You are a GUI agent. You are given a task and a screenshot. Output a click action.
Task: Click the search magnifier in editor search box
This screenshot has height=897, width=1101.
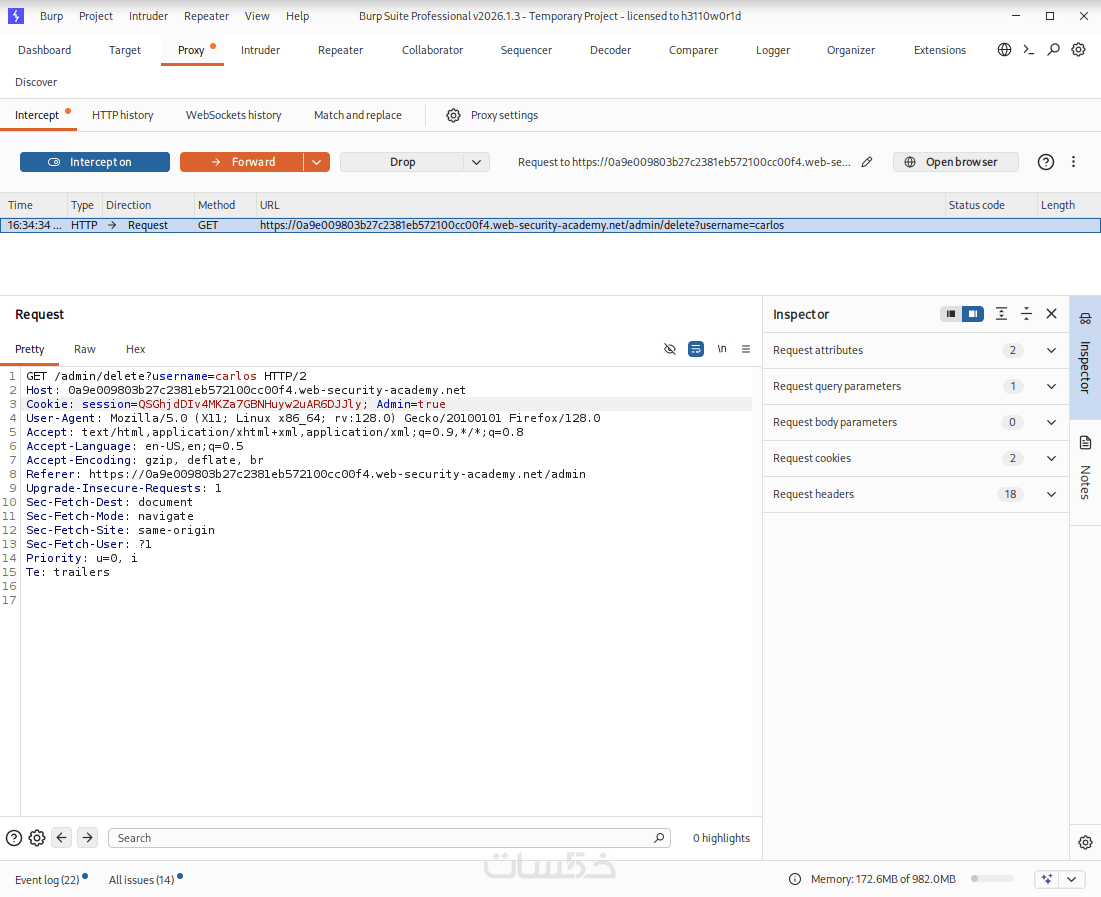(659, 838)
